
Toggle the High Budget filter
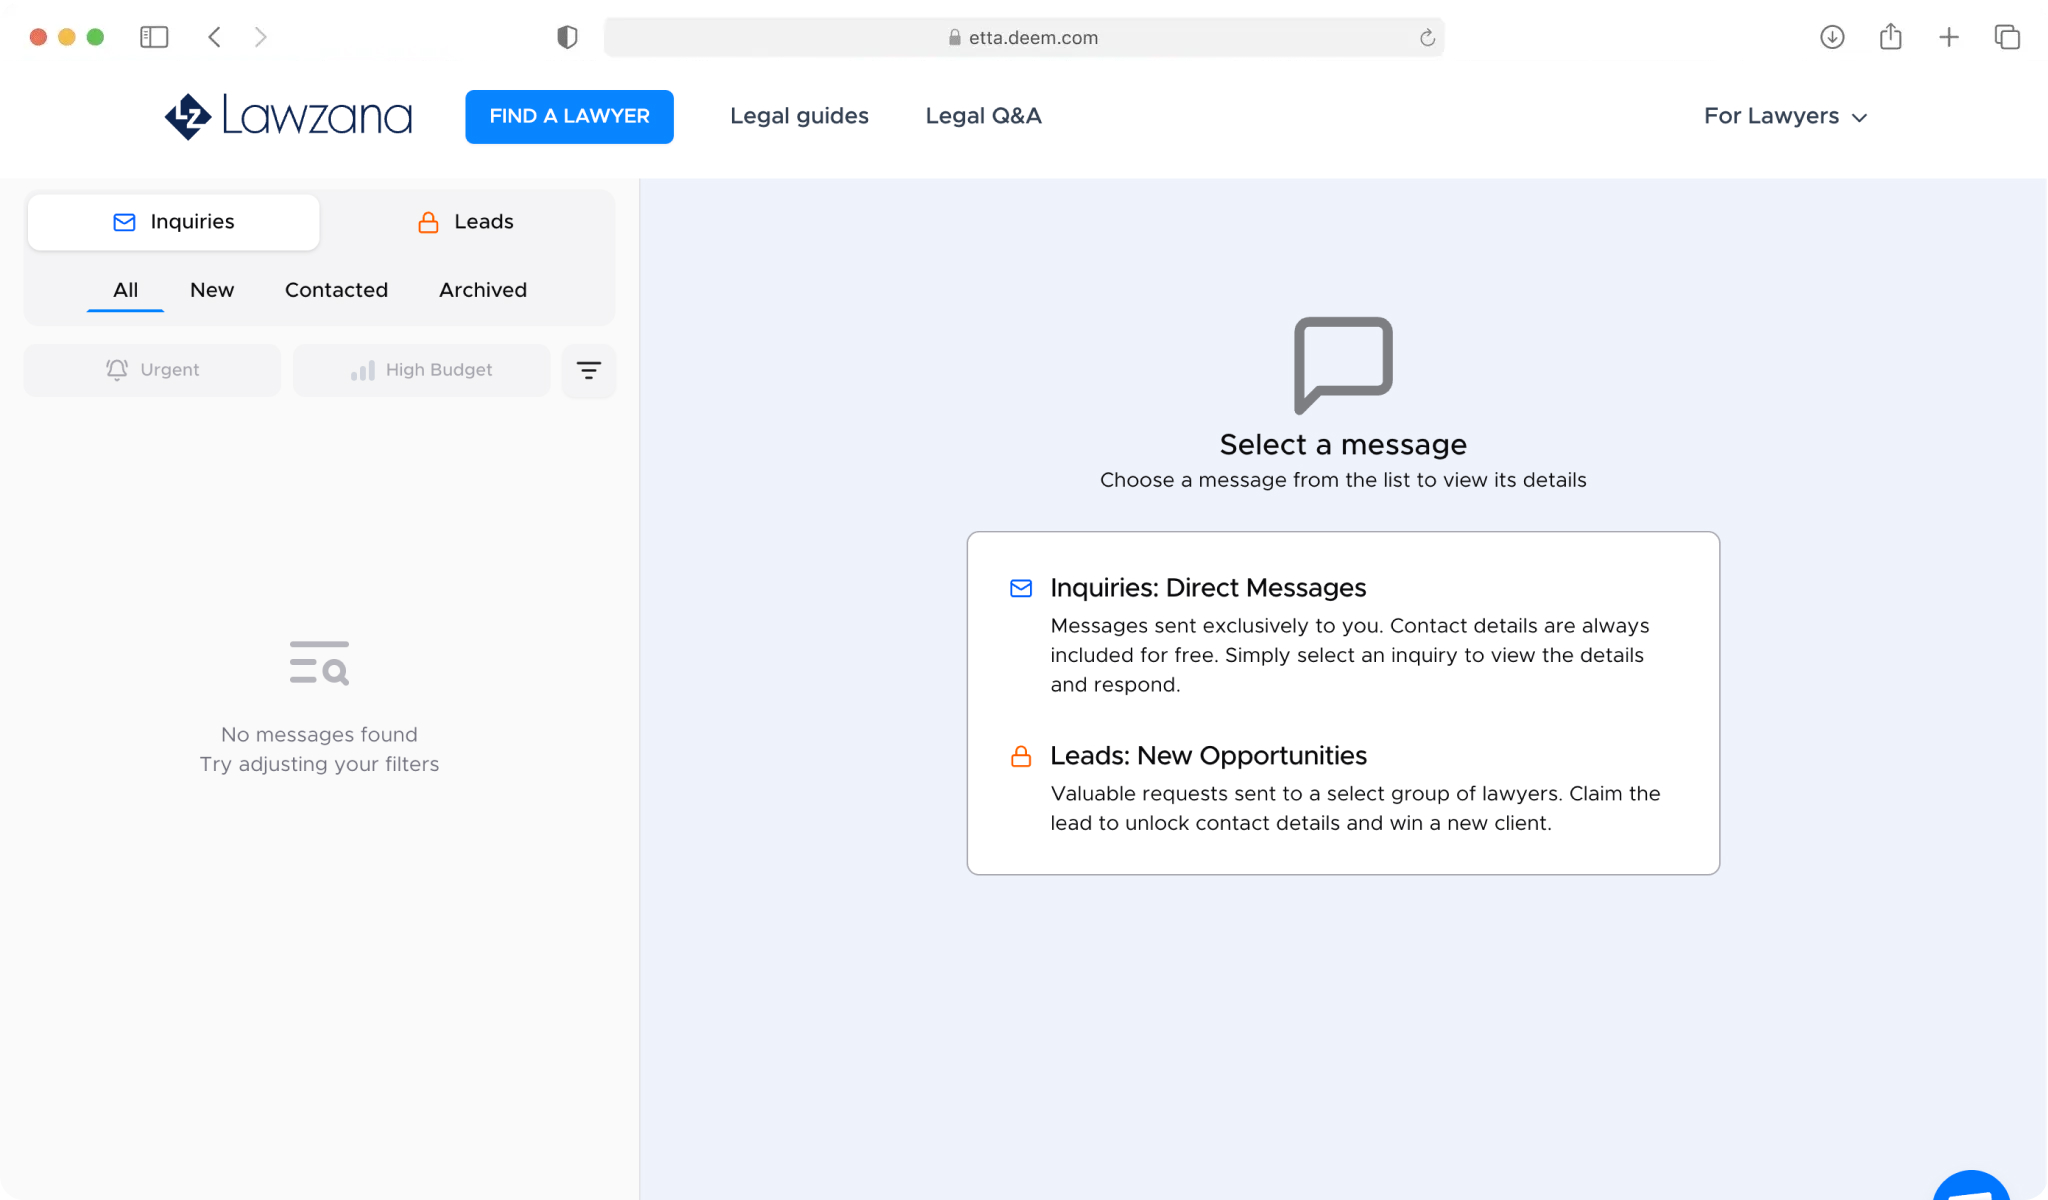[x=421, y=370]
